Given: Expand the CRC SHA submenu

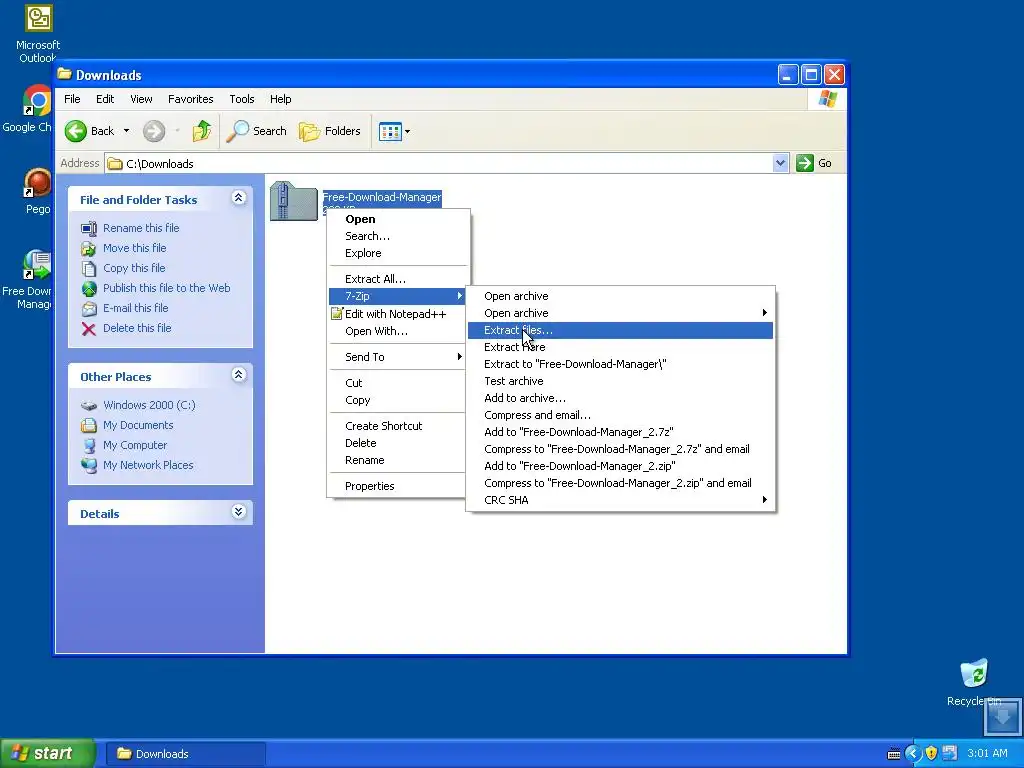Looking at the screenshot, I should [x=620, y=500].
